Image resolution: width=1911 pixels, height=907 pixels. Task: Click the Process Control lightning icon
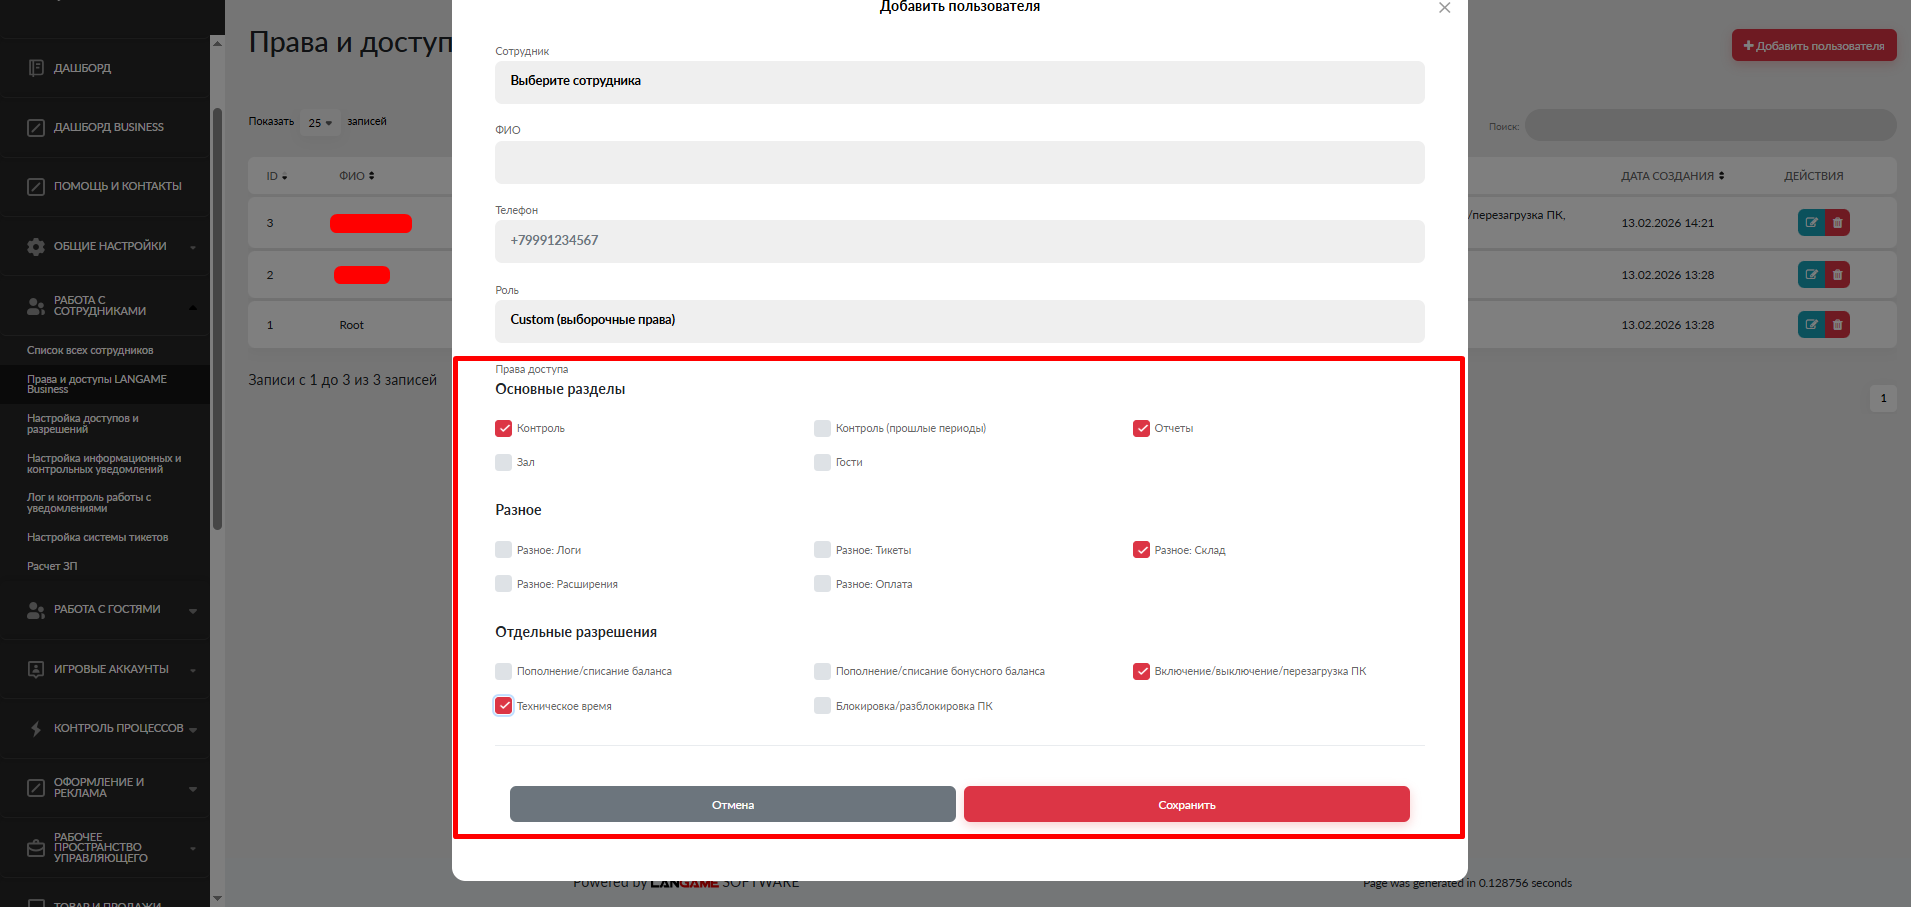[36, 729]
